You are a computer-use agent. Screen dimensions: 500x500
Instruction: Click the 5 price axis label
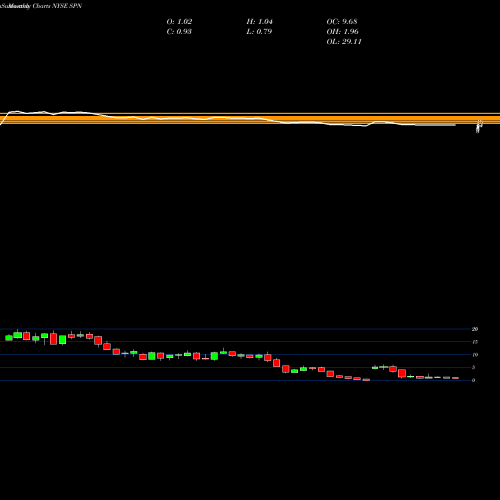coord(473,367)
